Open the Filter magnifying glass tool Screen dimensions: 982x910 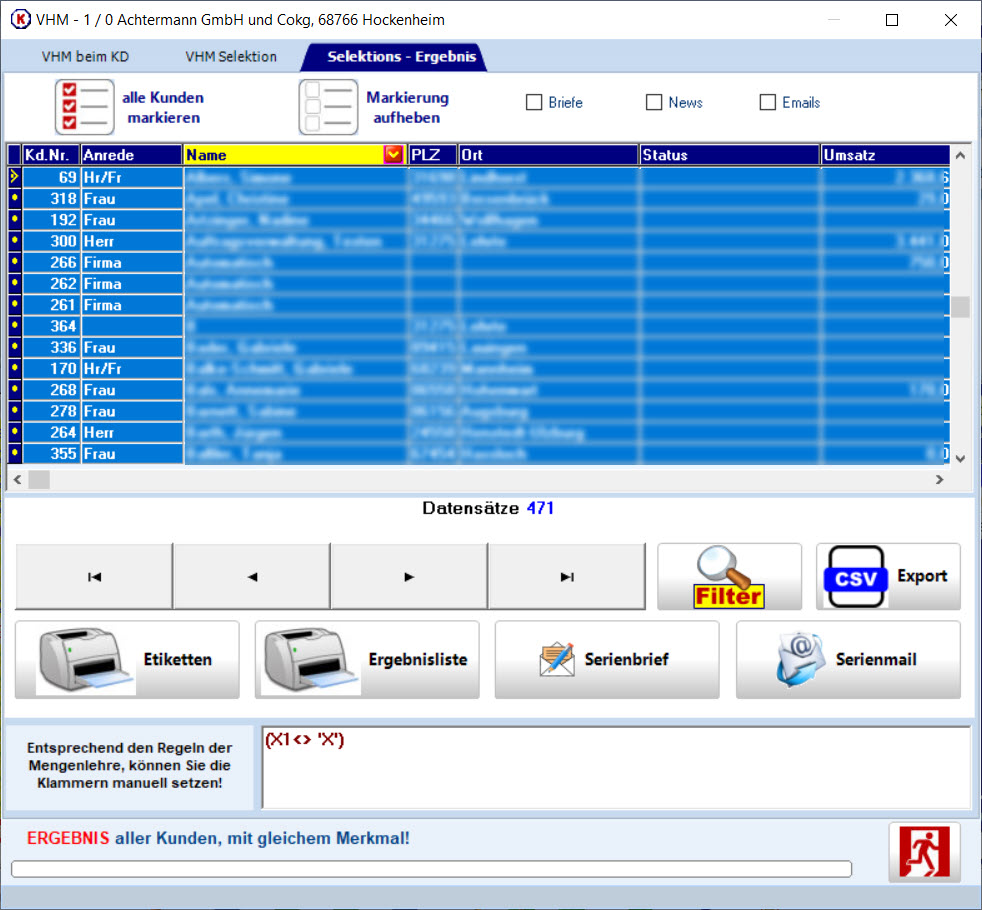point(729,577)
